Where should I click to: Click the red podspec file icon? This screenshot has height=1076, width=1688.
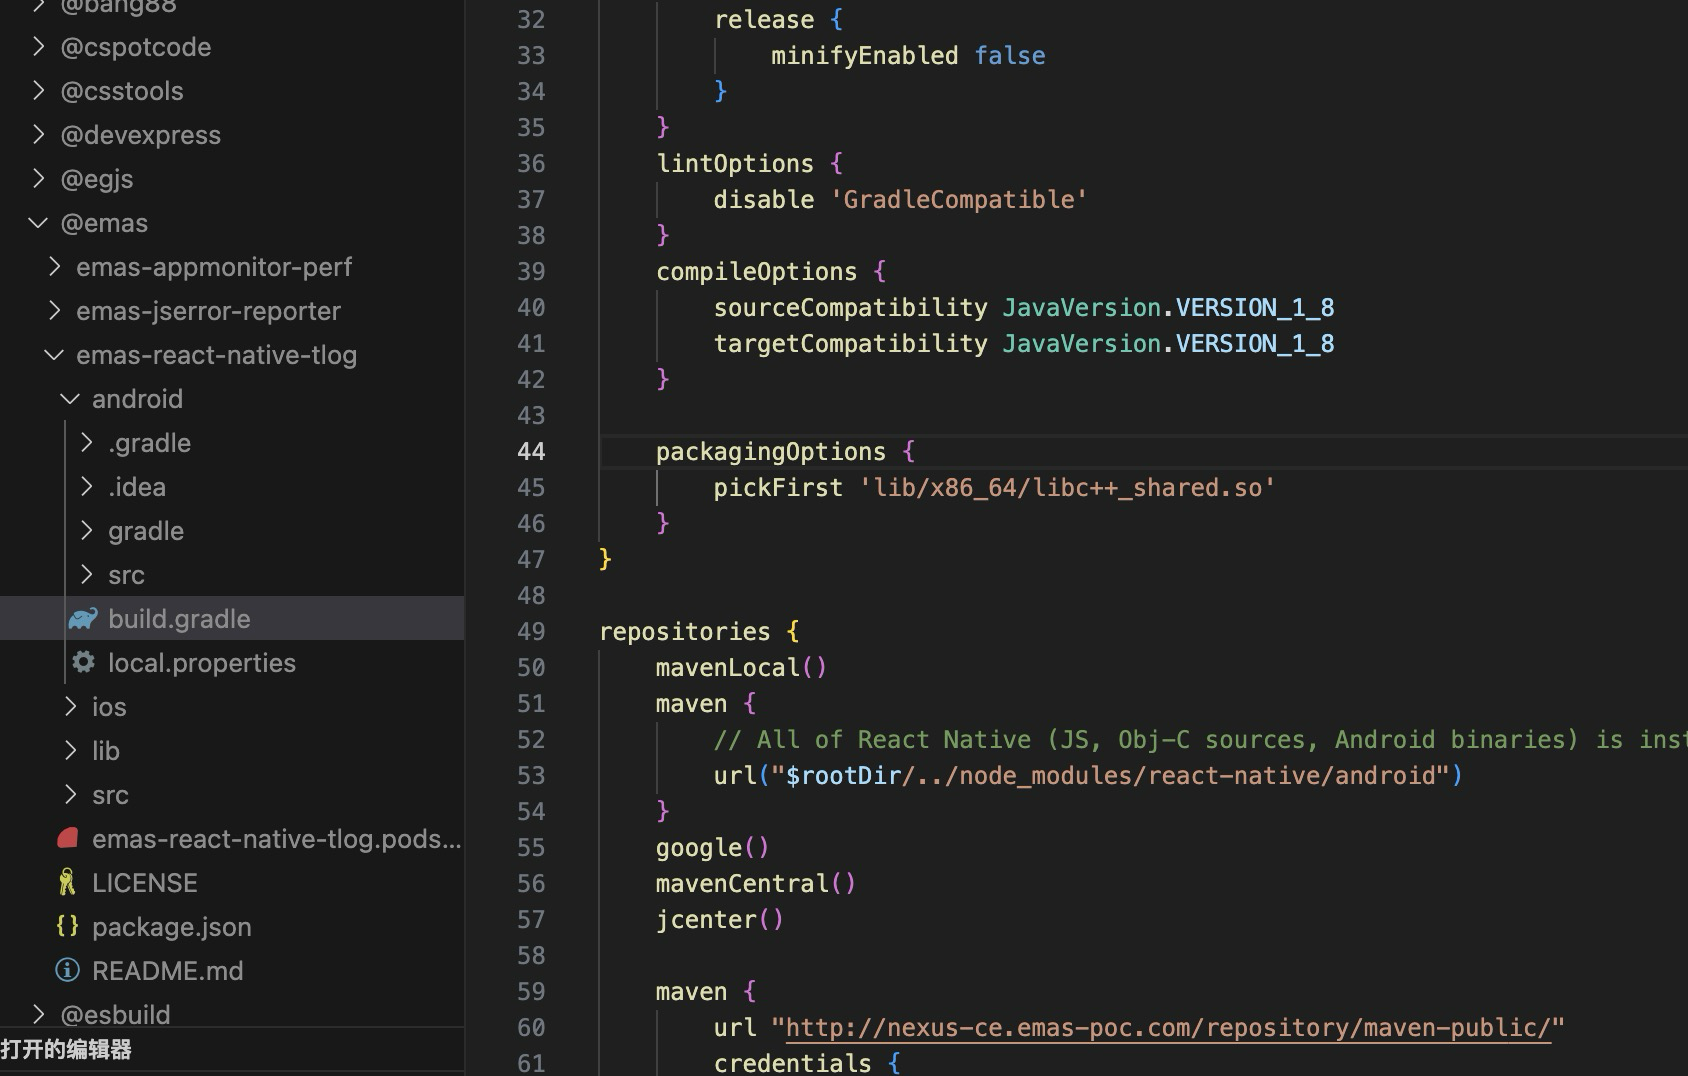pyautogui.click(x=68, y=838)
